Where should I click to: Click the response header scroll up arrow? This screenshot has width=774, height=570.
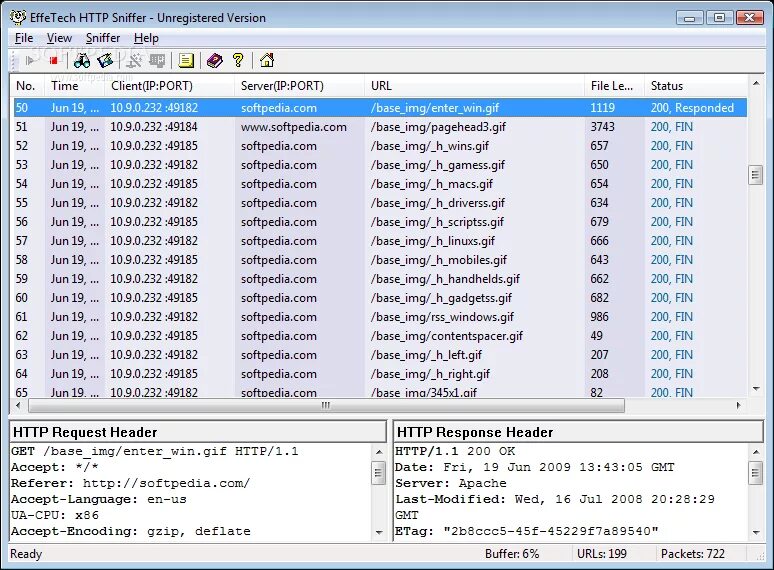coord(756,452)
